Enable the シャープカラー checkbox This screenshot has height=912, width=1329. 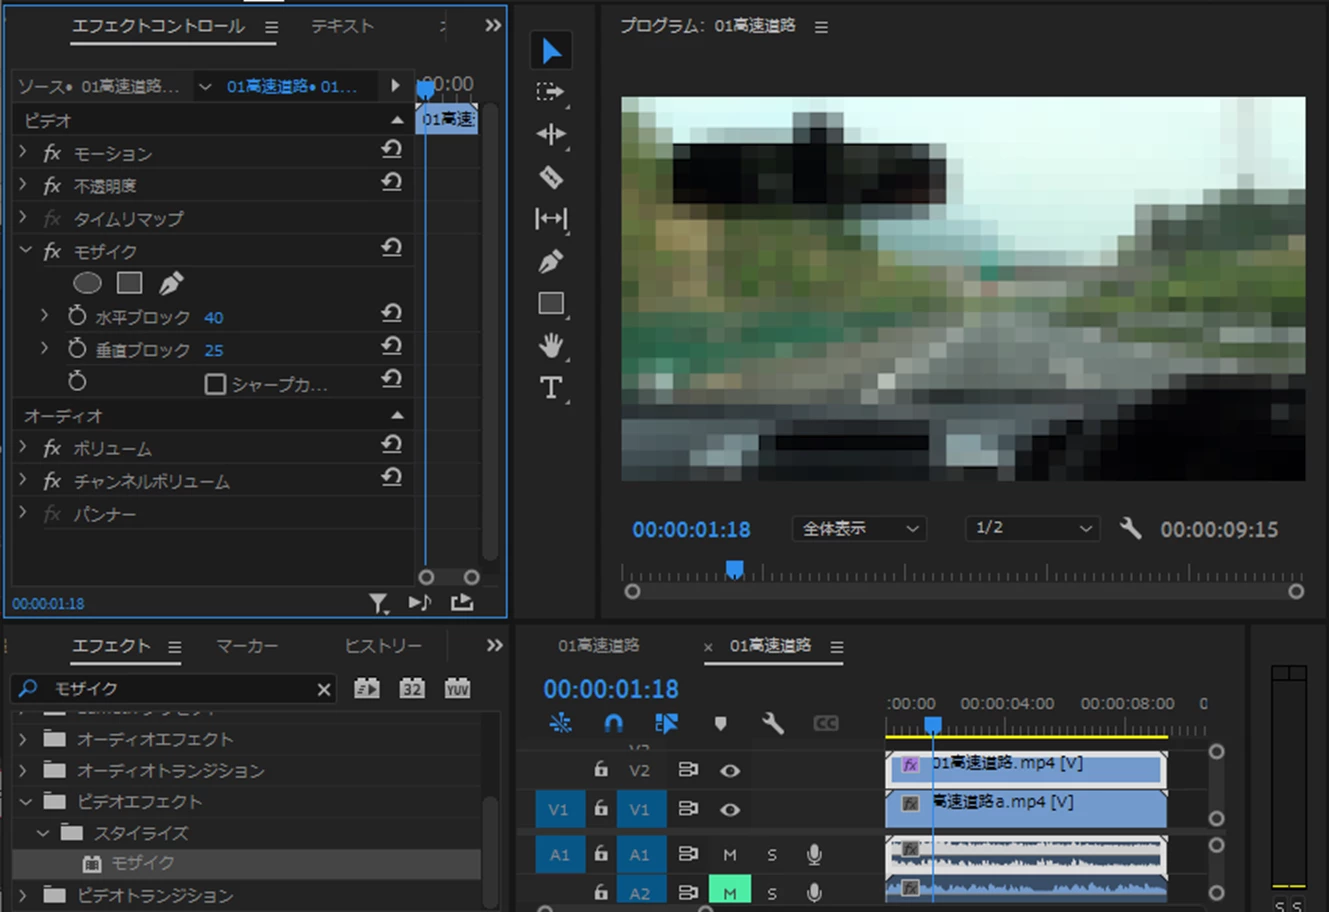point(215,384)
